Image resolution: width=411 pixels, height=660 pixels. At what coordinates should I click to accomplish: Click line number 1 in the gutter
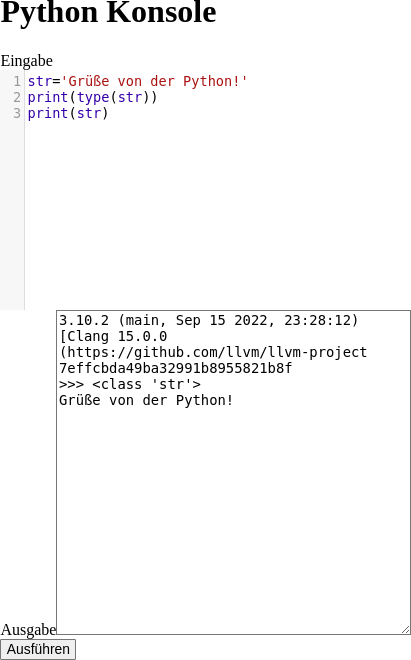coord(17,81)
